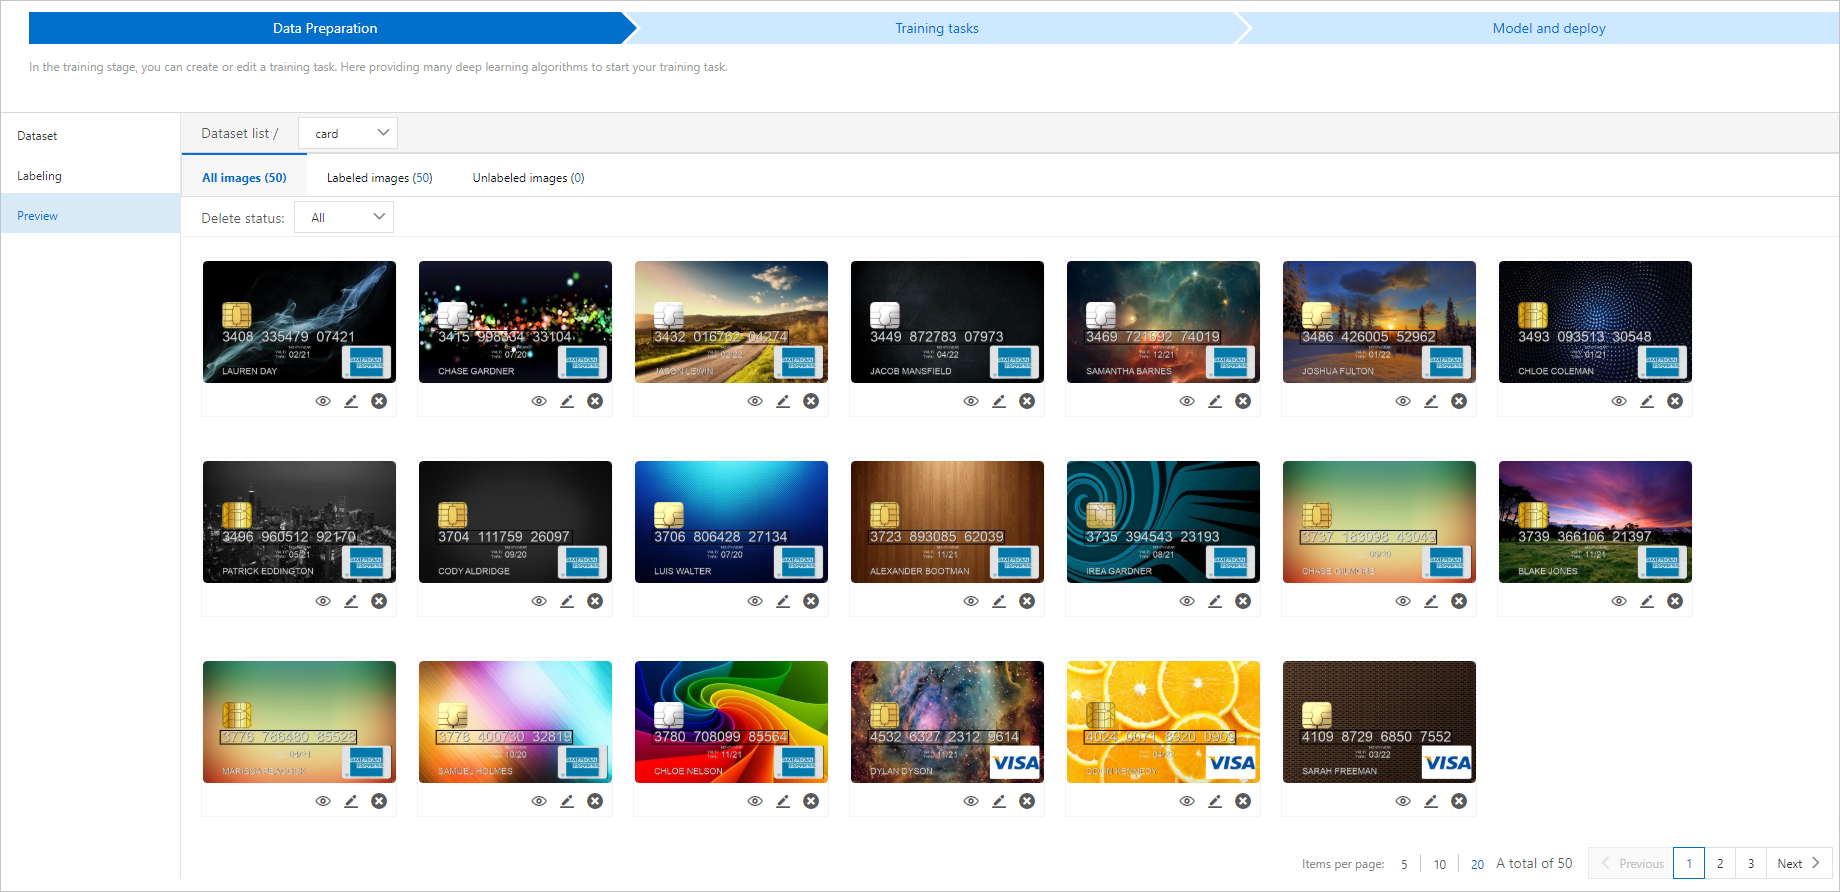Go to the Data Preparation step
Image resolution: width=1840 pixels, height=892 pixels.
point(325,28)
